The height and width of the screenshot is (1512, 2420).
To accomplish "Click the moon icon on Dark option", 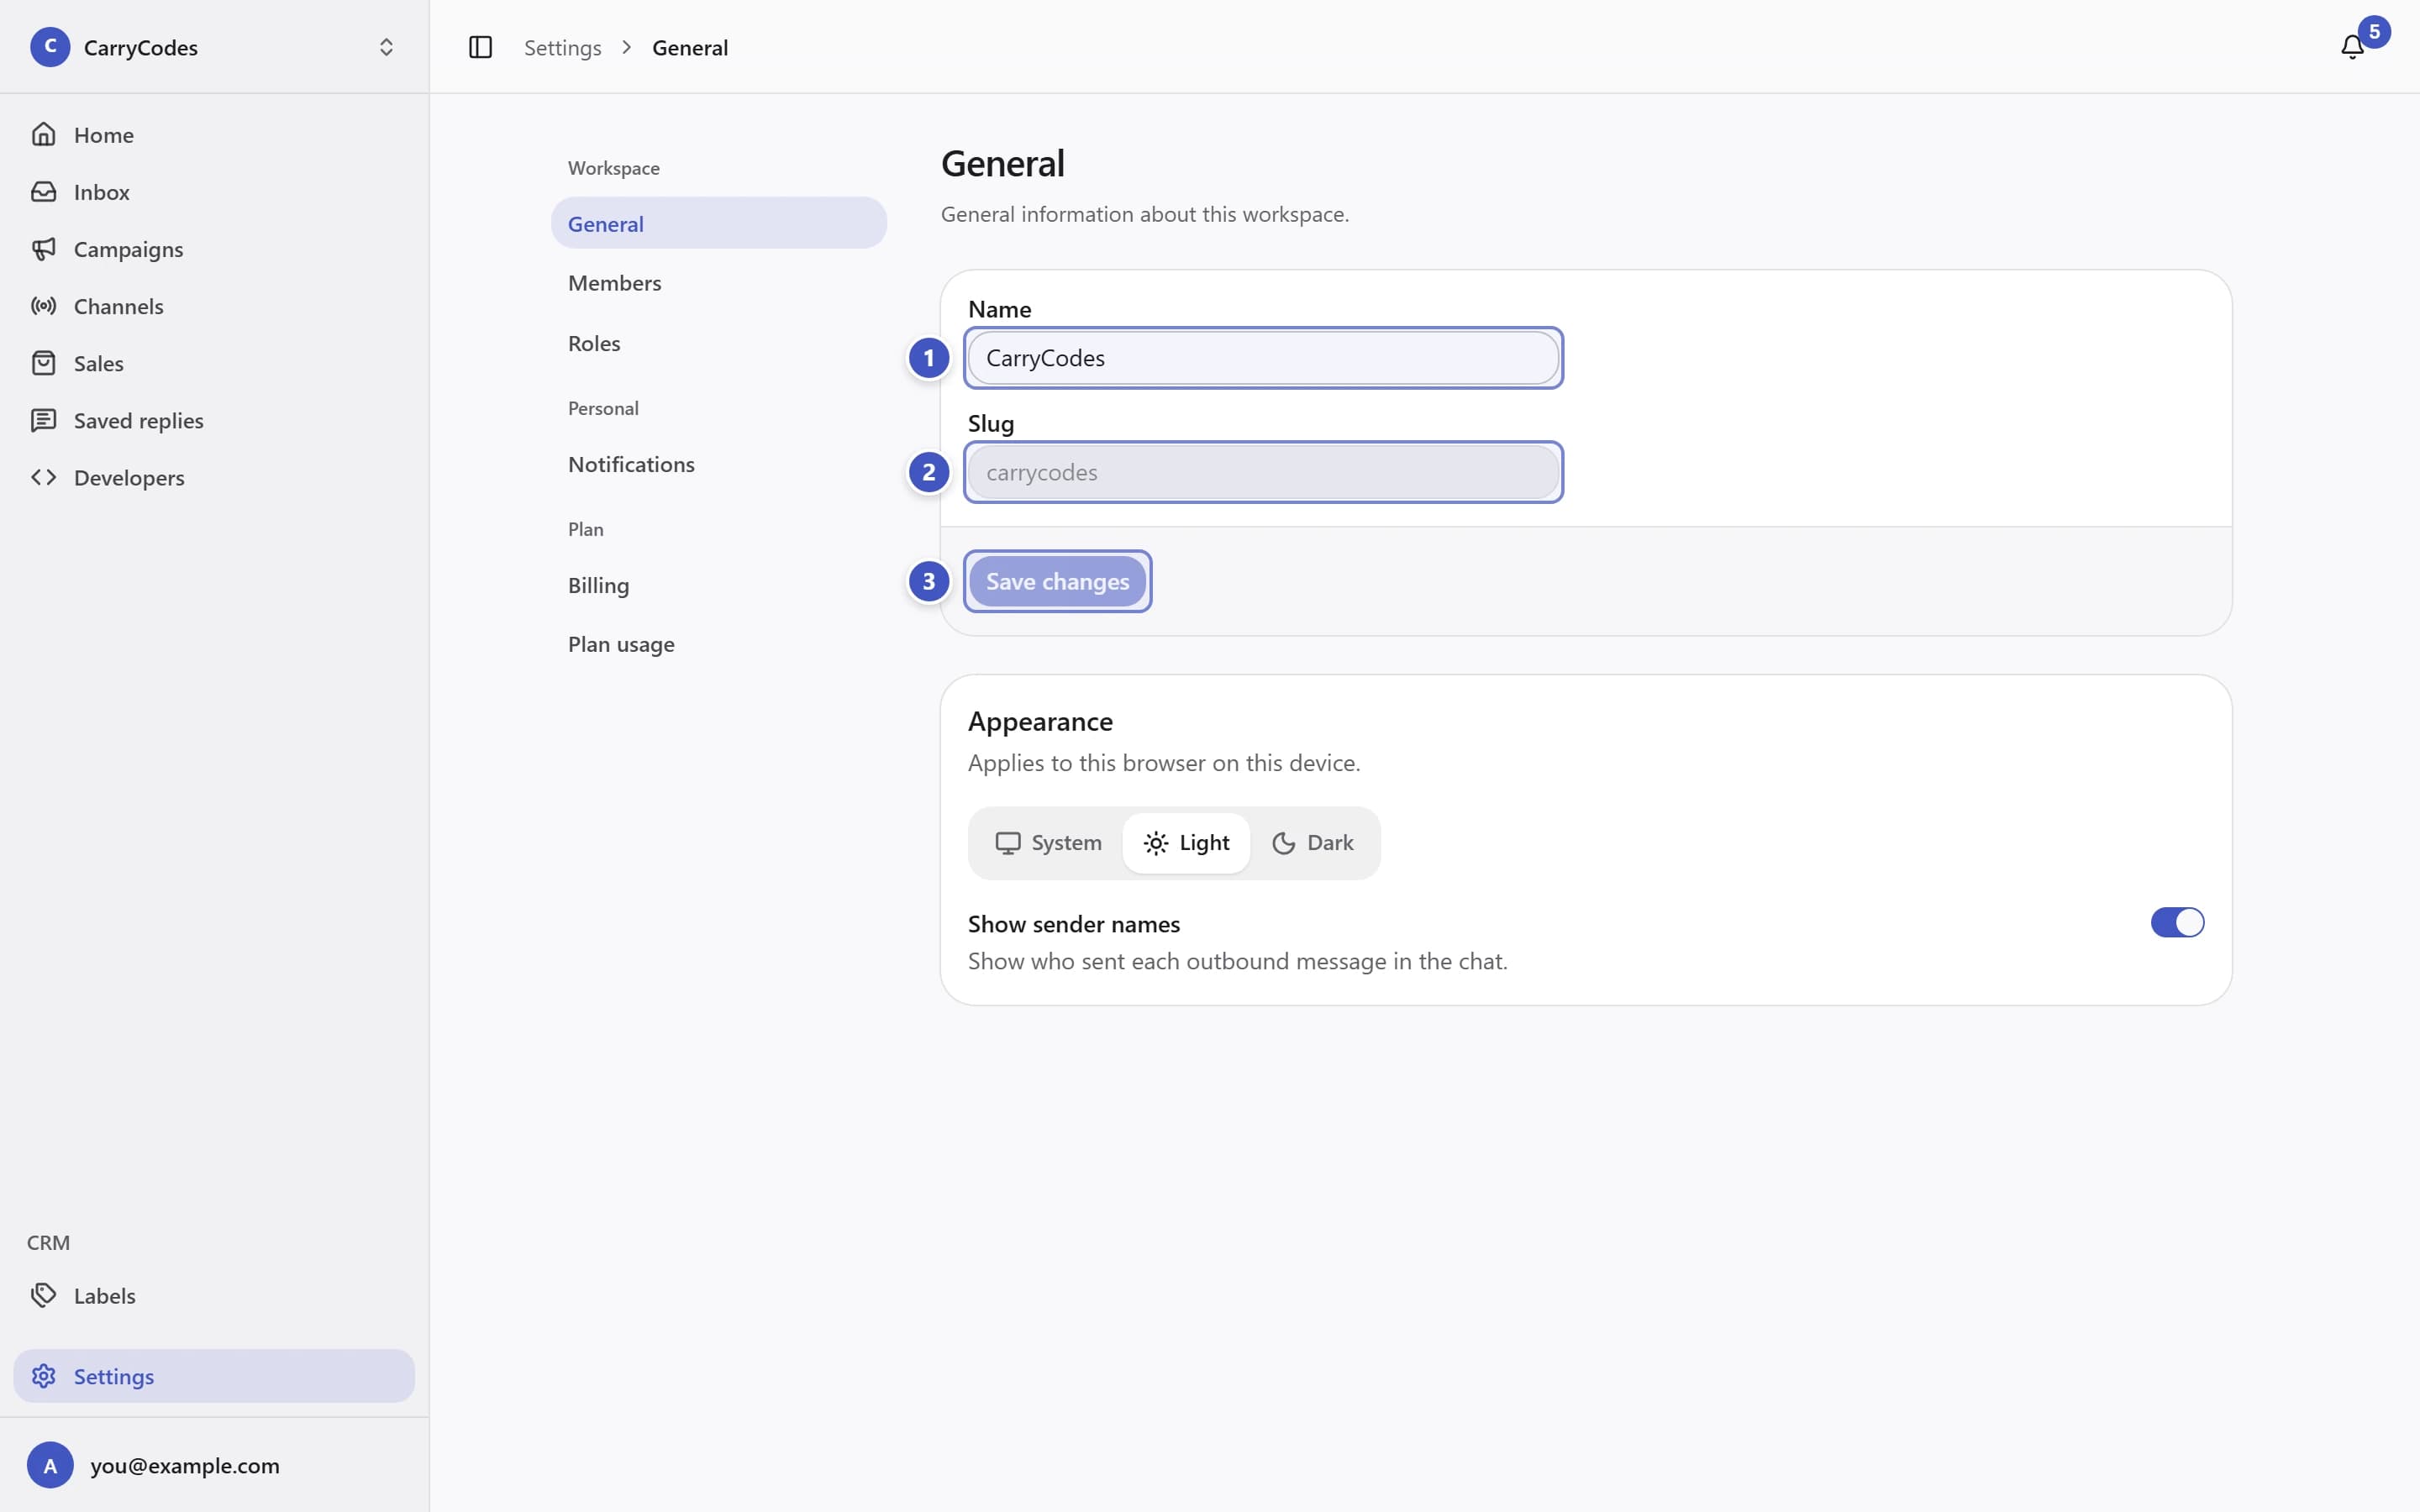I will pyautogui.click(x=1283, y=843).
